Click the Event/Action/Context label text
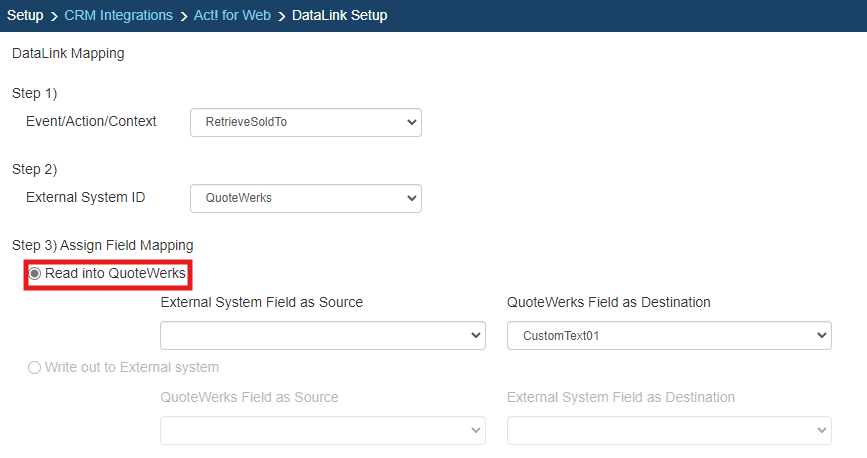The image size is (867, 458). [x=91, y=121]
